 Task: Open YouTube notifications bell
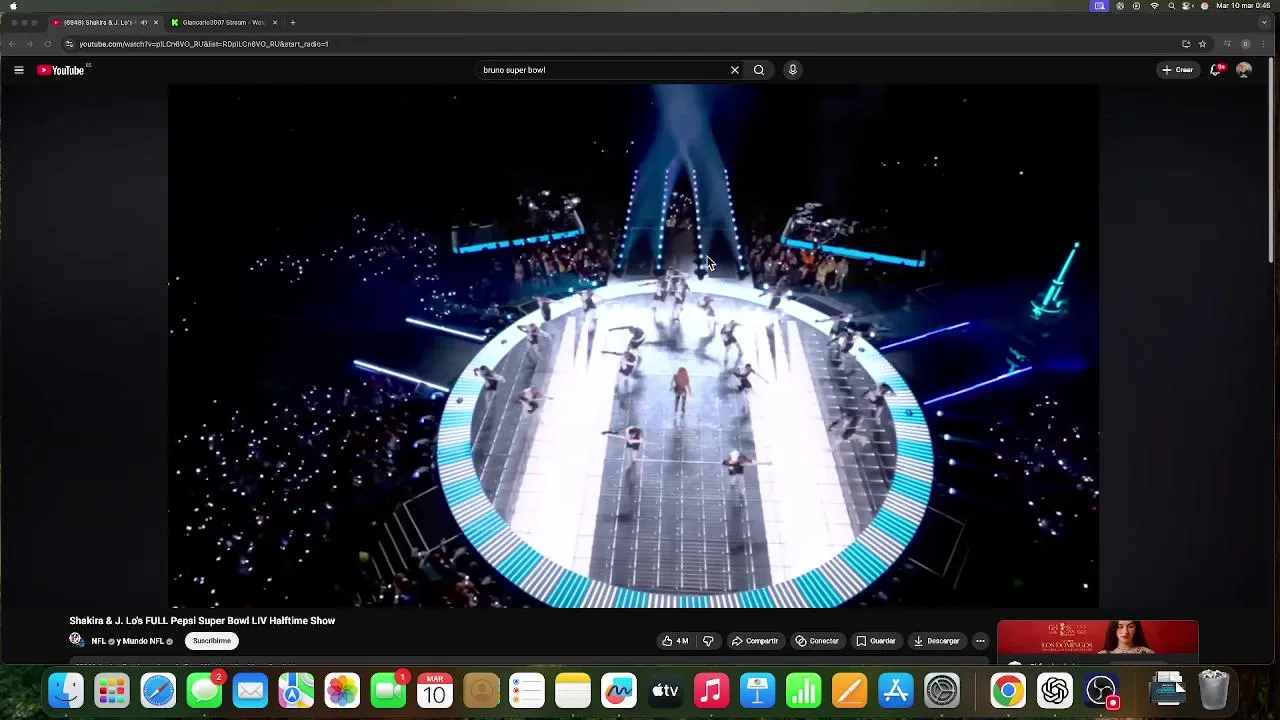point(1216,70)
